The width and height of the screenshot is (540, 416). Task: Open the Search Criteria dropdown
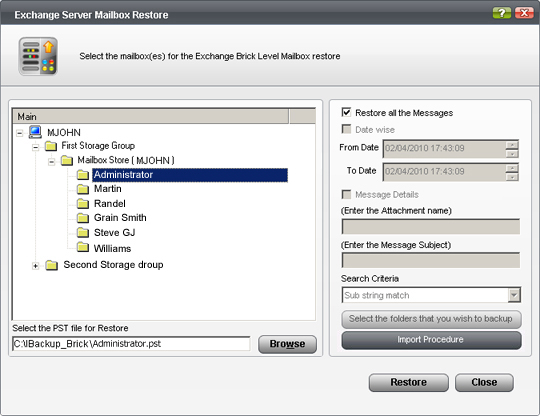pyautogui.click(x=514, y=295)
